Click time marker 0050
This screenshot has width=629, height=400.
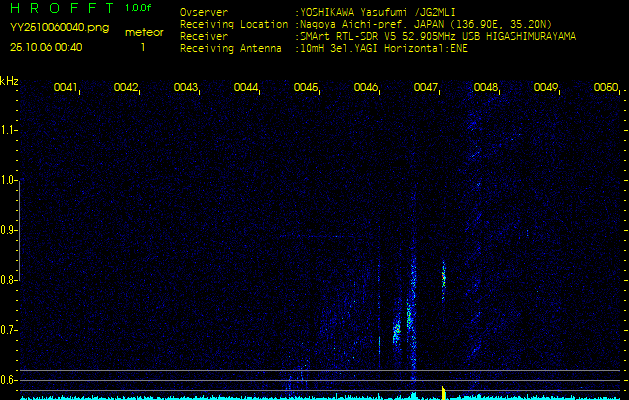pyautogui.click(x=606, y=87)
